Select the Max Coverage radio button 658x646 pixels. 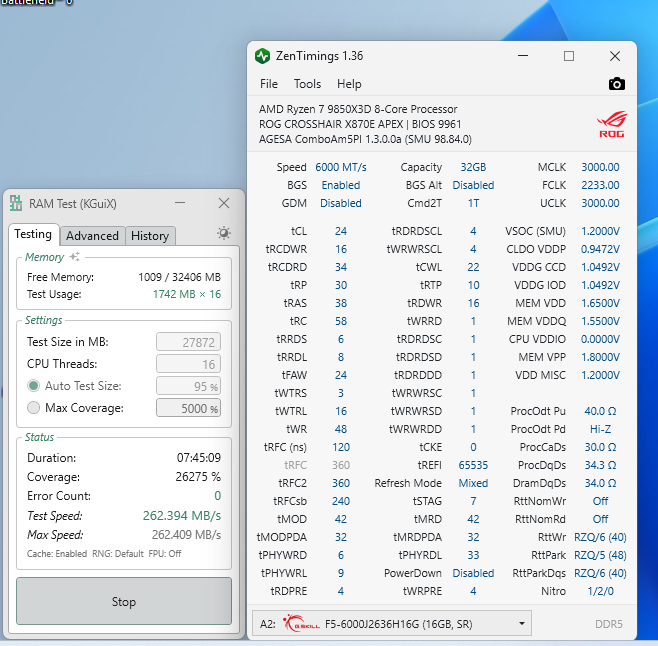[34, 407]
